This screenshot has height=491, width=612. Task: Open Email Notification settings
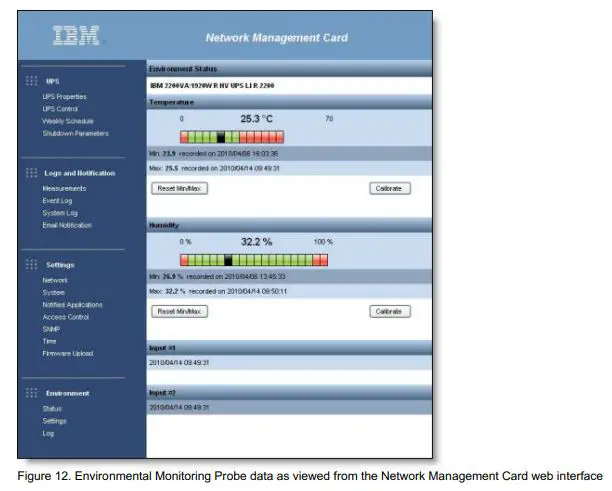click(67, 225)
